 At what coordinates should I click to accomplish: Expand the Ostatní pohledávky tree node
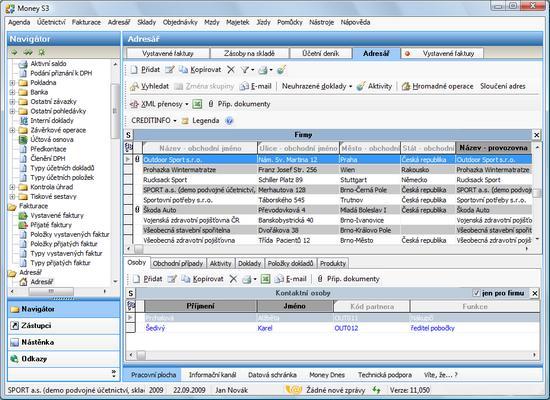(x=12, y=111)
